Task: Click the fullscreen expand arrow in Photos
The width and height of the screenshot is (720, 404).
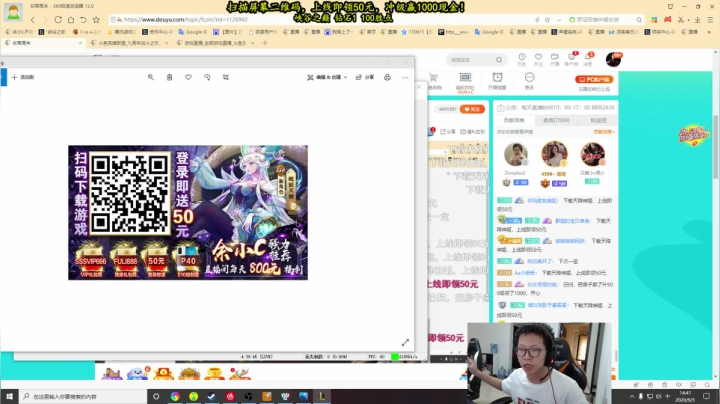Action: (405, 342)
